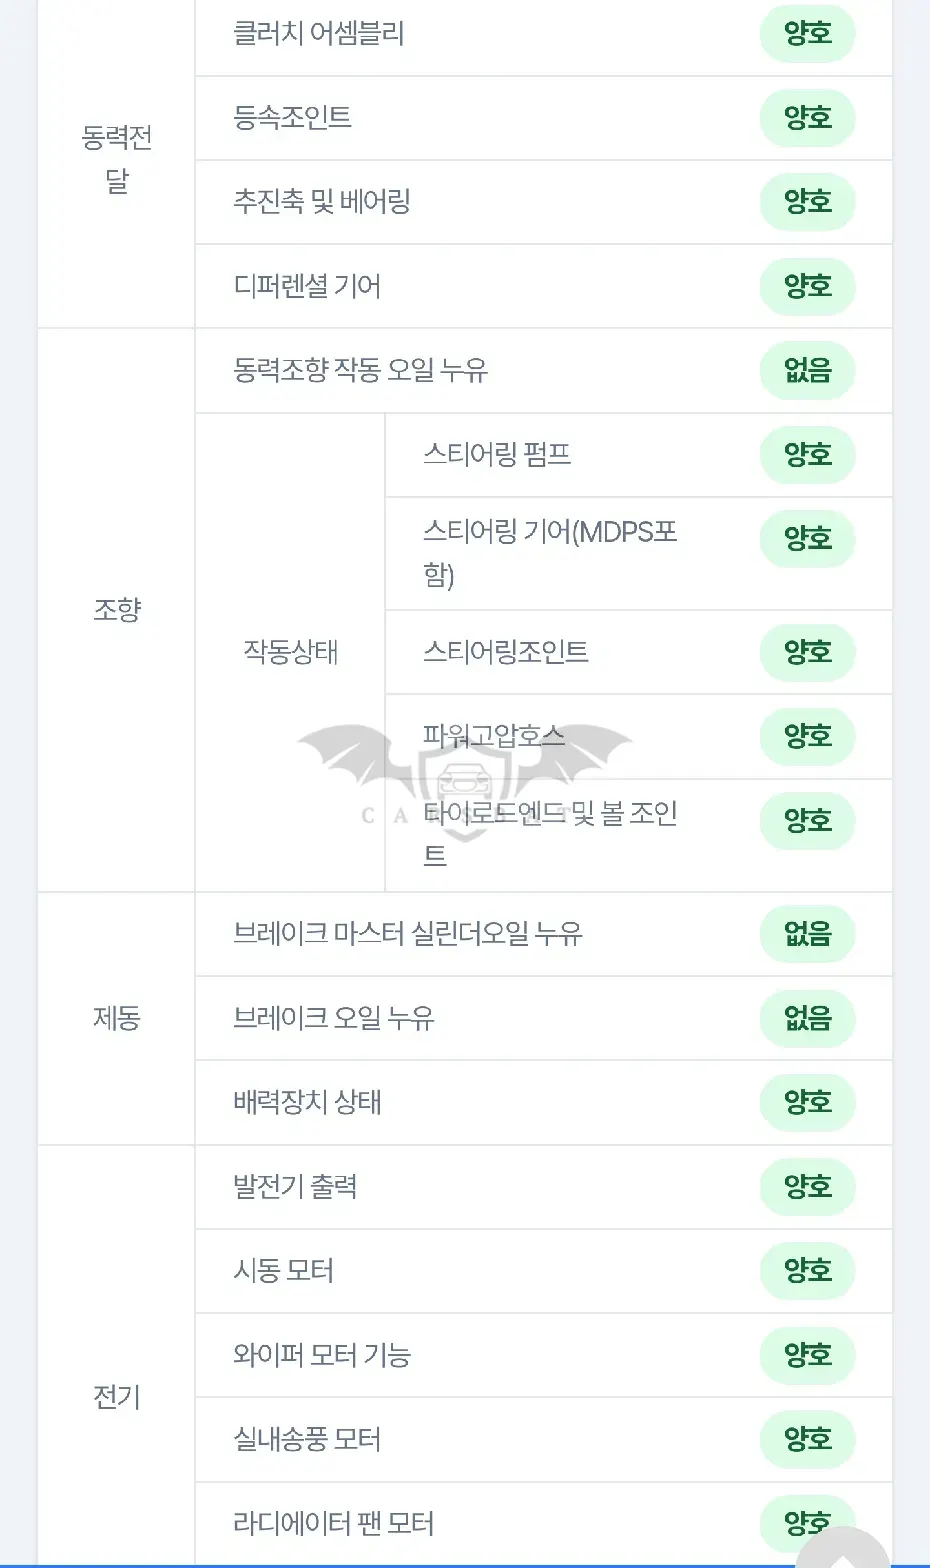The height and width of the screenshot is (1568, 930).
Task: Tap the scroll-to-top arrow button
Action: coord(845,1548)
